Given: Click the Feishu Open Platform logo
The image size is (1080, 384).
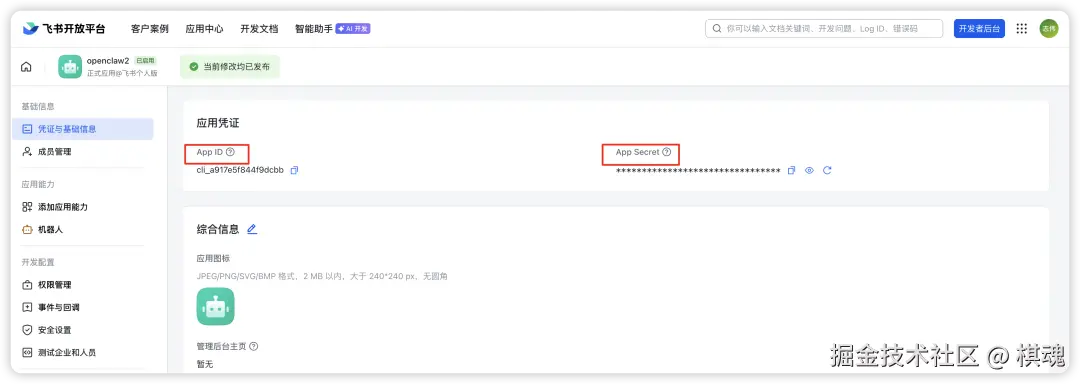Looking at the screenshot, I should click(x=64, y=29).
